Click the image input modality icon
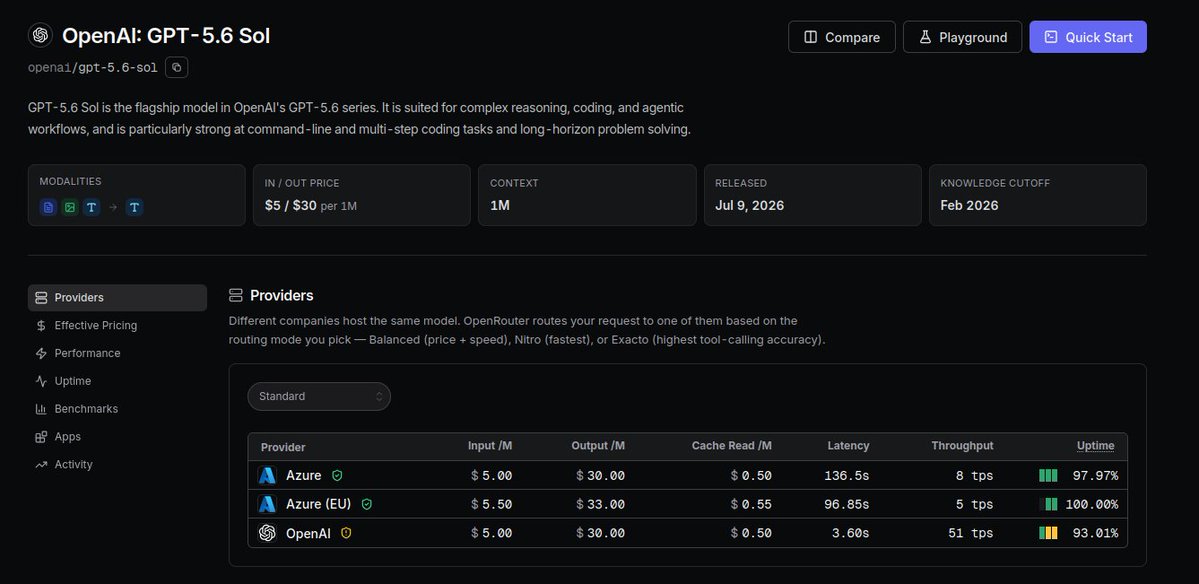This screenshot has height=584, width=1199. click(x=70, y=207)
